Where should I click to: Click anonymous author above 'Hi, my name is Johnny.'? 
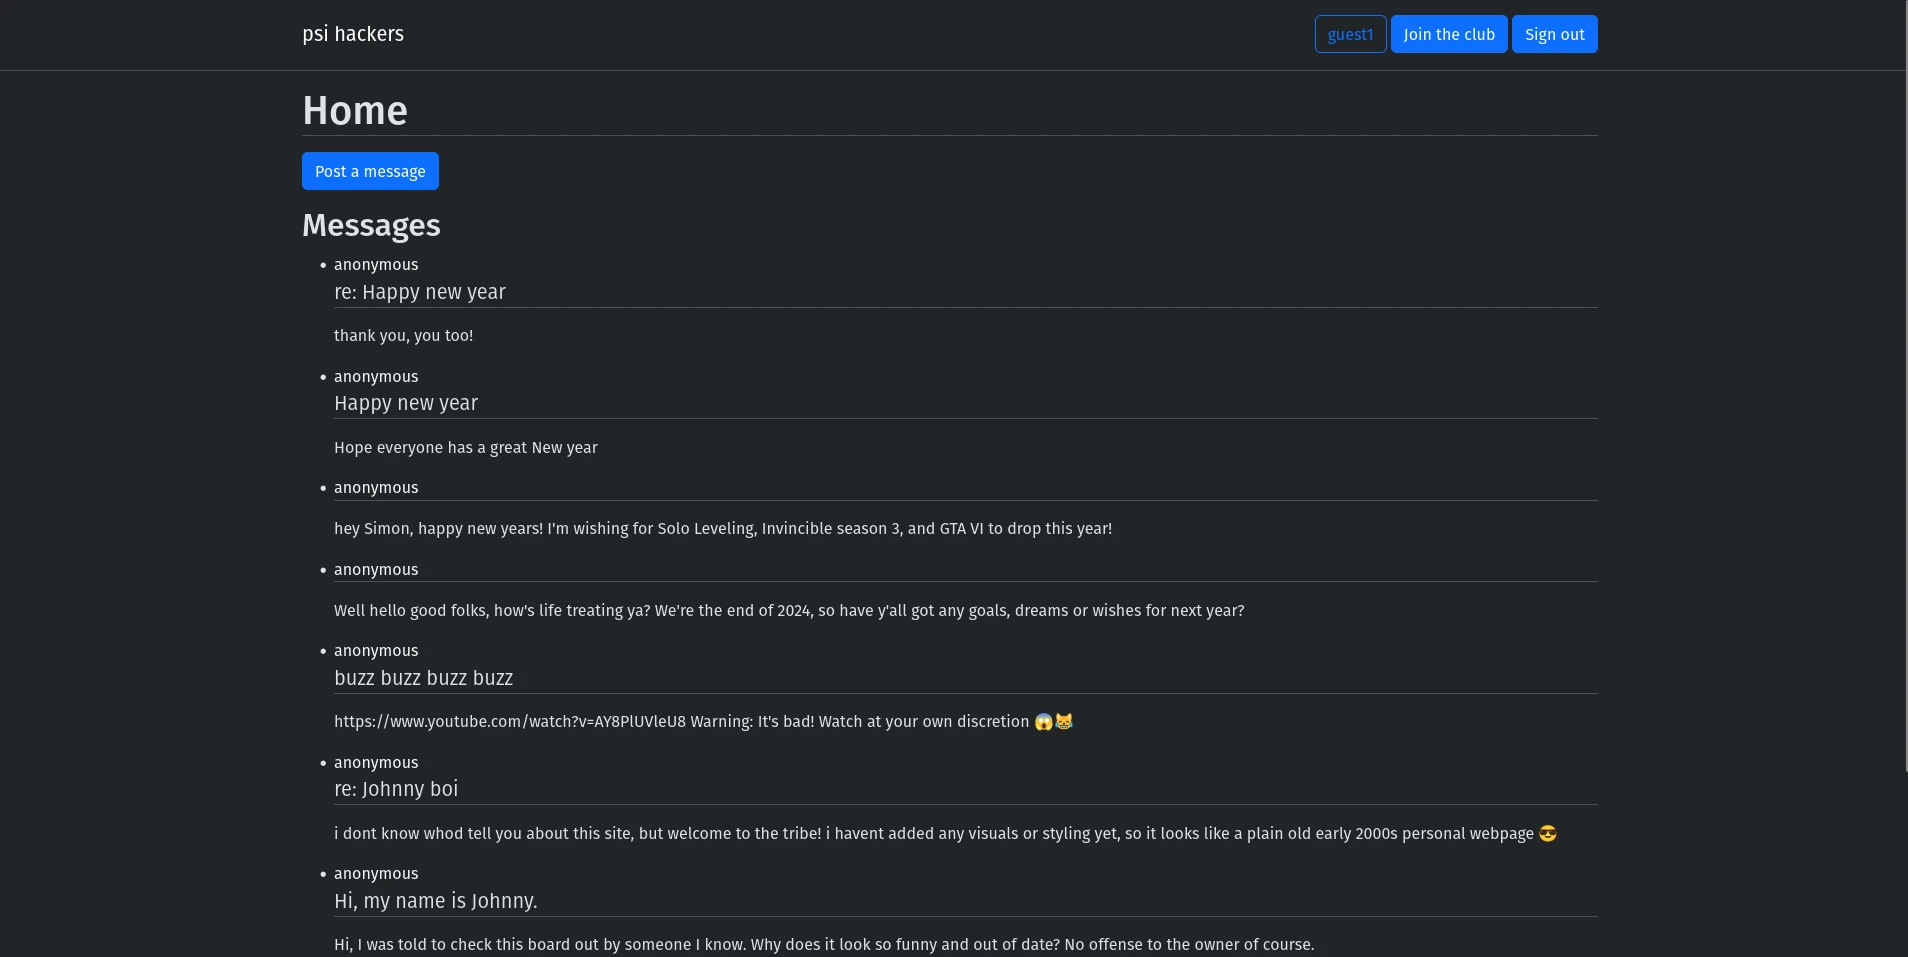point(376,874)
